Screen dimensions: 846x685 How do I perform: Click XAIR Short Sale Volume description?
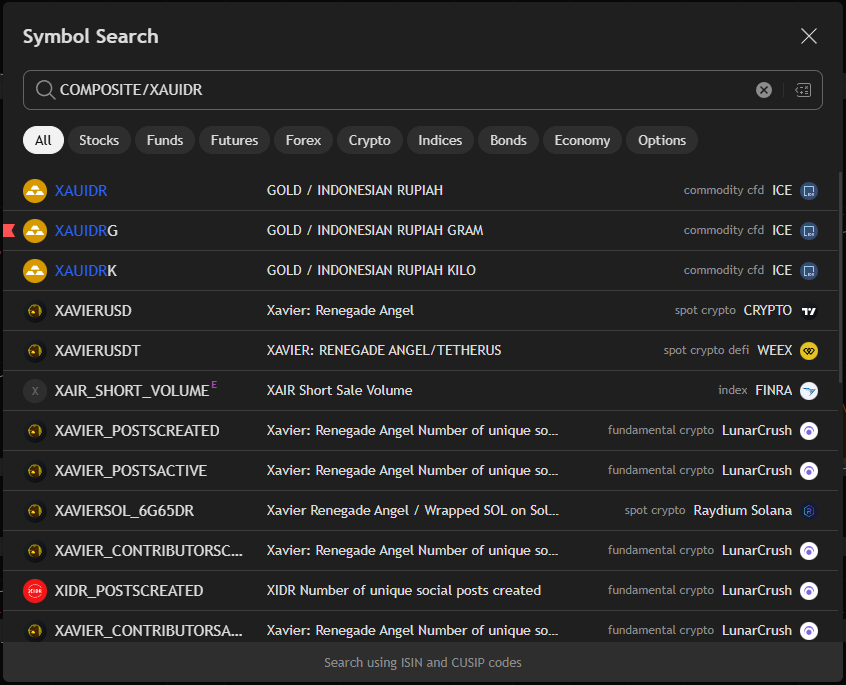point(339,391)
